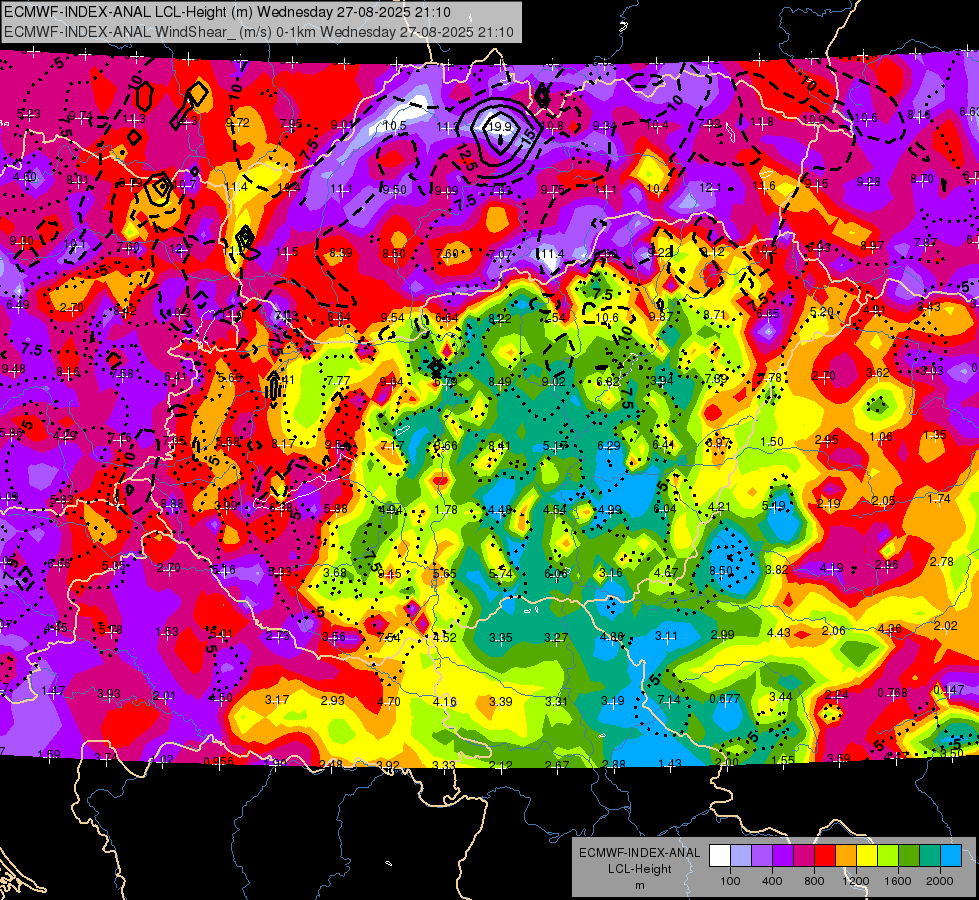This screenshot has height=900, width=979.
Task: Click the map value 5.20
Action: [822, 312]
